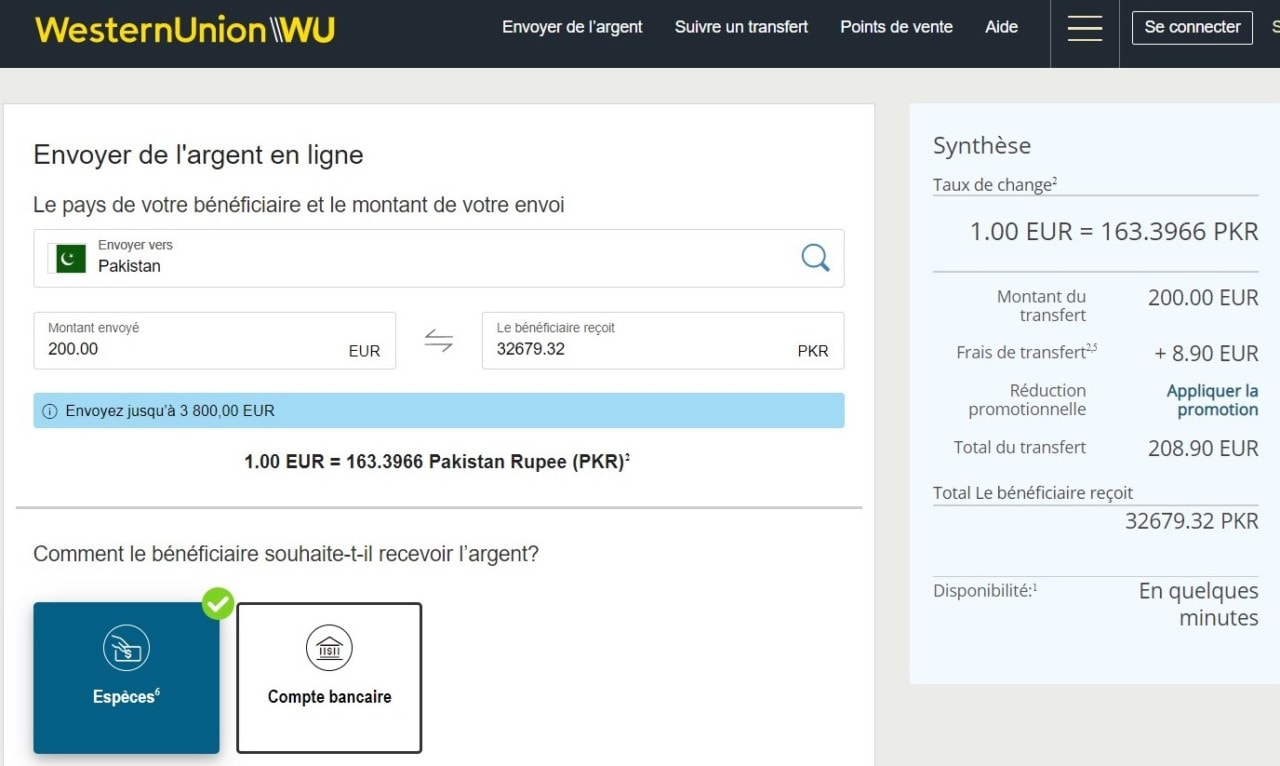
Task: Click the Comment le bénéficiaire souhaite-t-il question
Action: click(286, 554)
